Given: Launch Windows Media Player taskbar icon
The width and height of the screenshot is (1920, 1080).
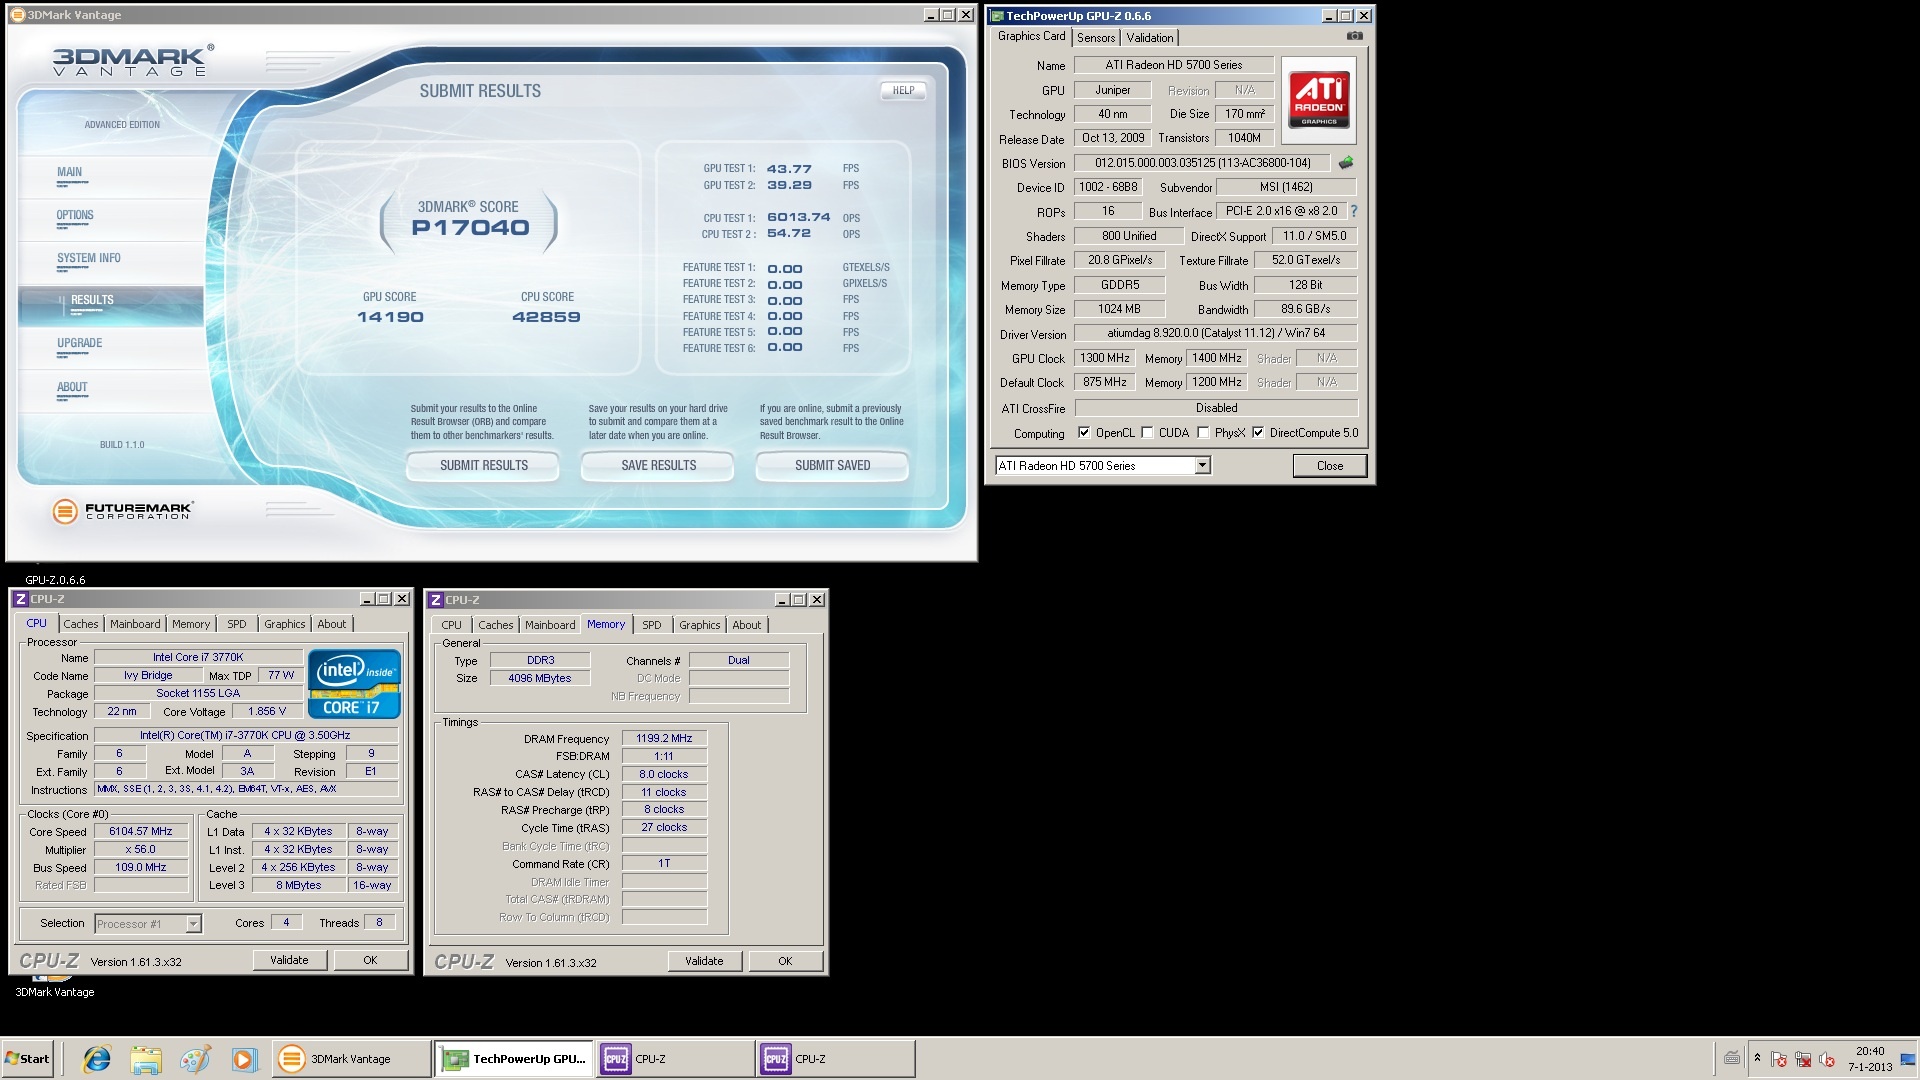Looking at the screenshot, I should 244,1059.
